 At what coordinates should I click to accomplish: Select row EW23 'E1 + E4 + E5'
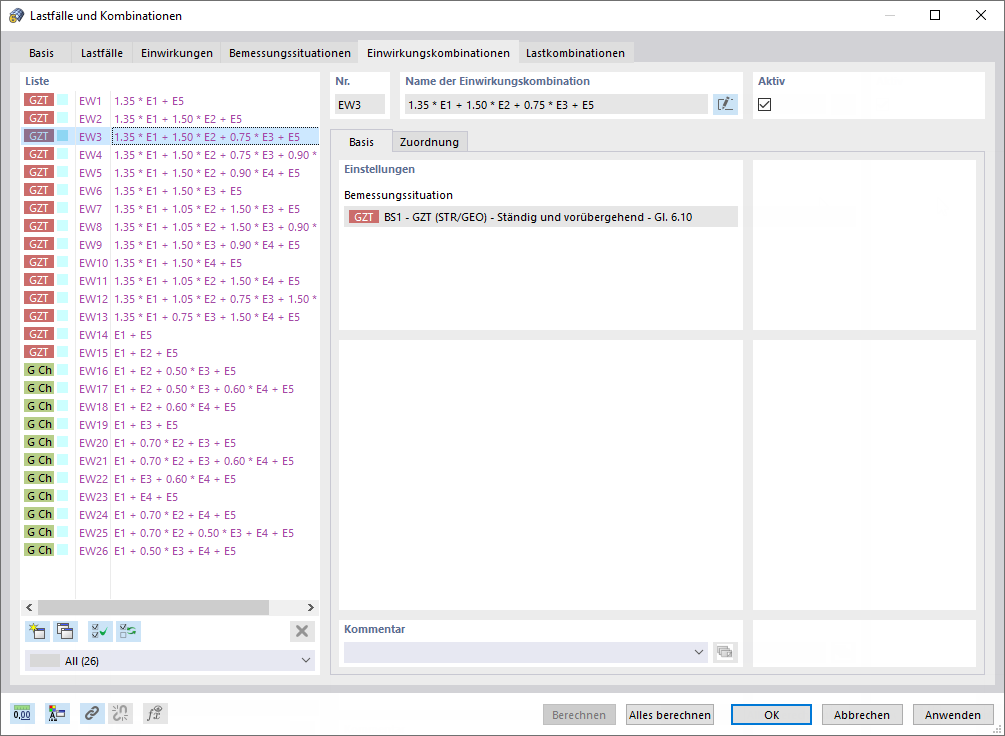(x=170, y=496)
